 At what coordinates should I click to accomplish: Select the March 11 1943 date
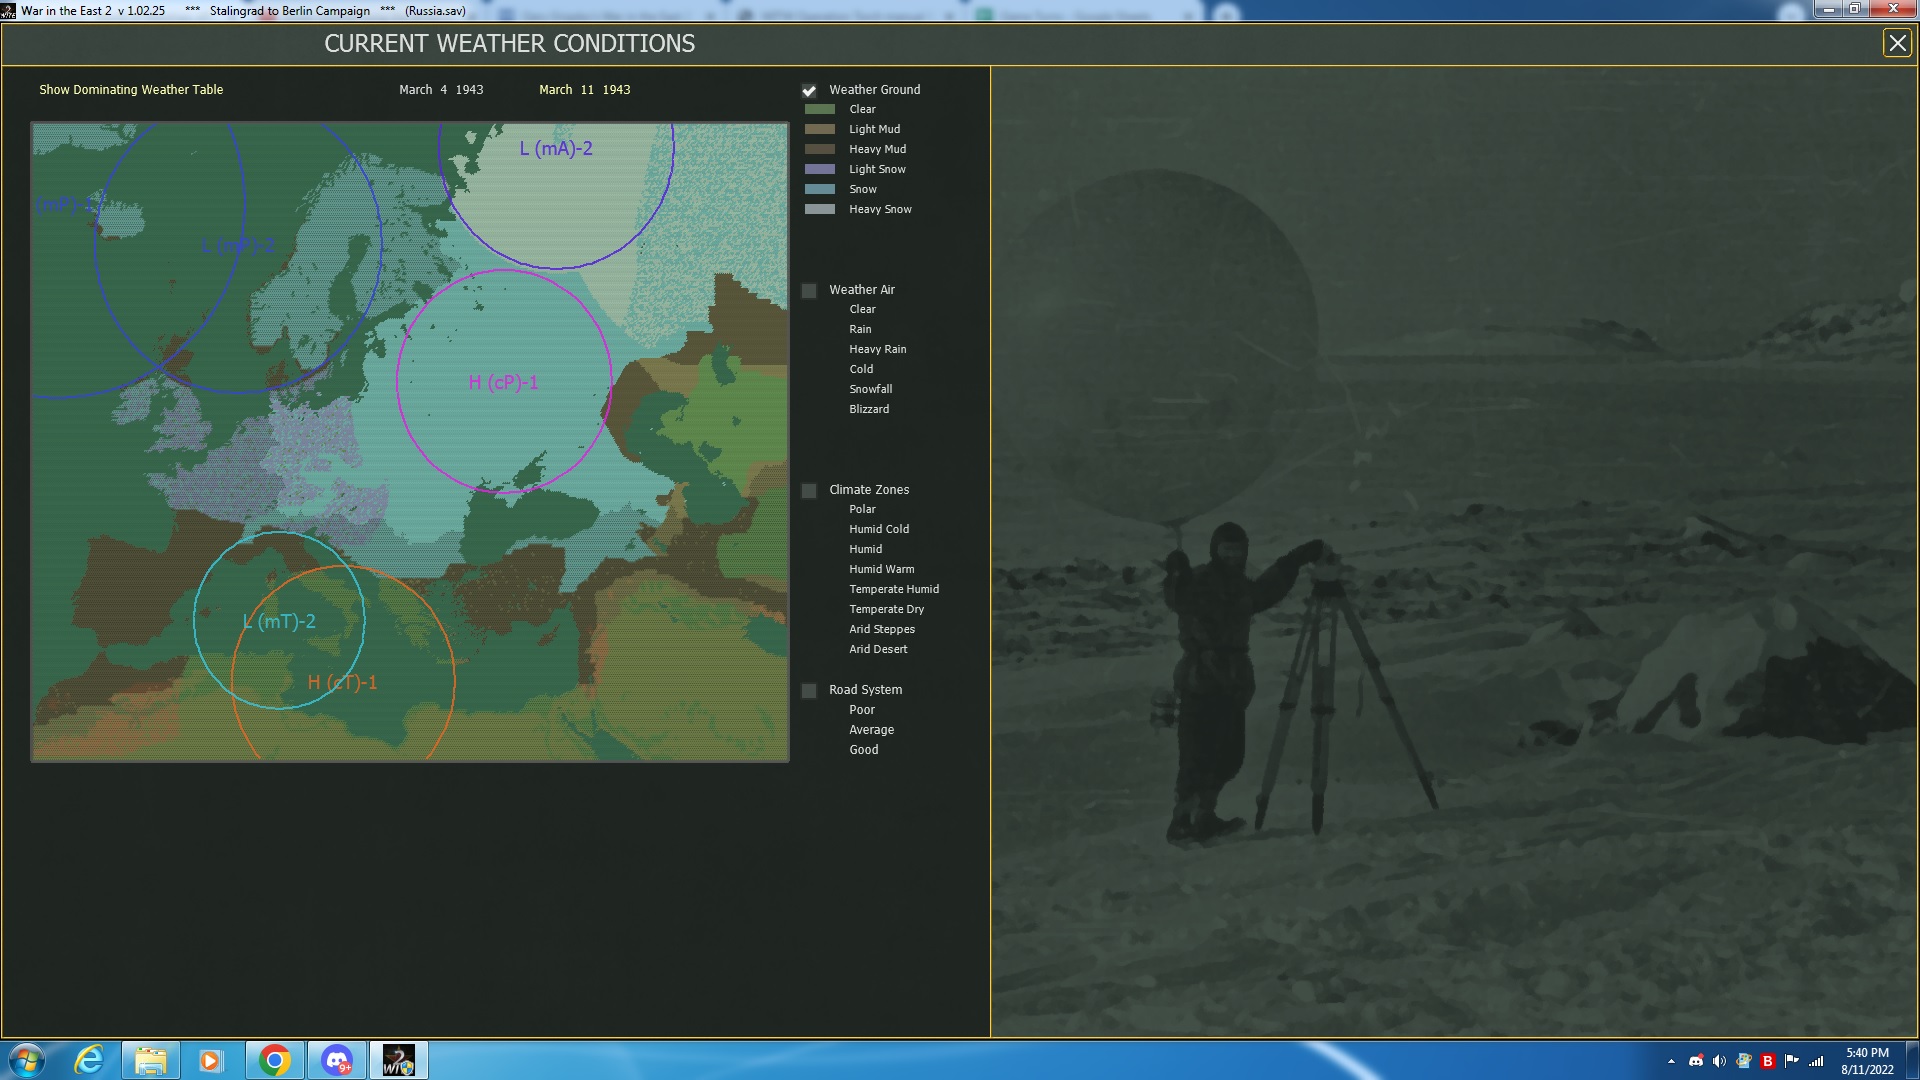click(x=584, y=90)
